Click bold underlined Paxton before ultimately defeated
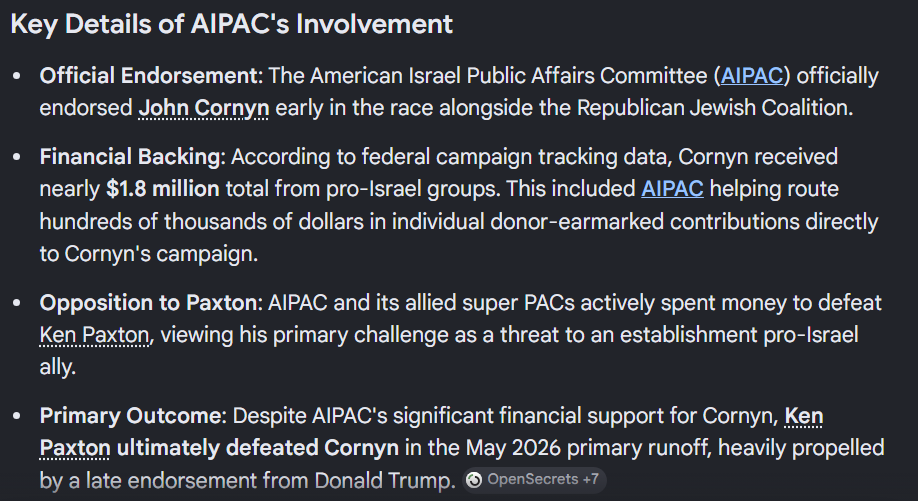Viewport: 918px width, 501px height. point(75,448)
